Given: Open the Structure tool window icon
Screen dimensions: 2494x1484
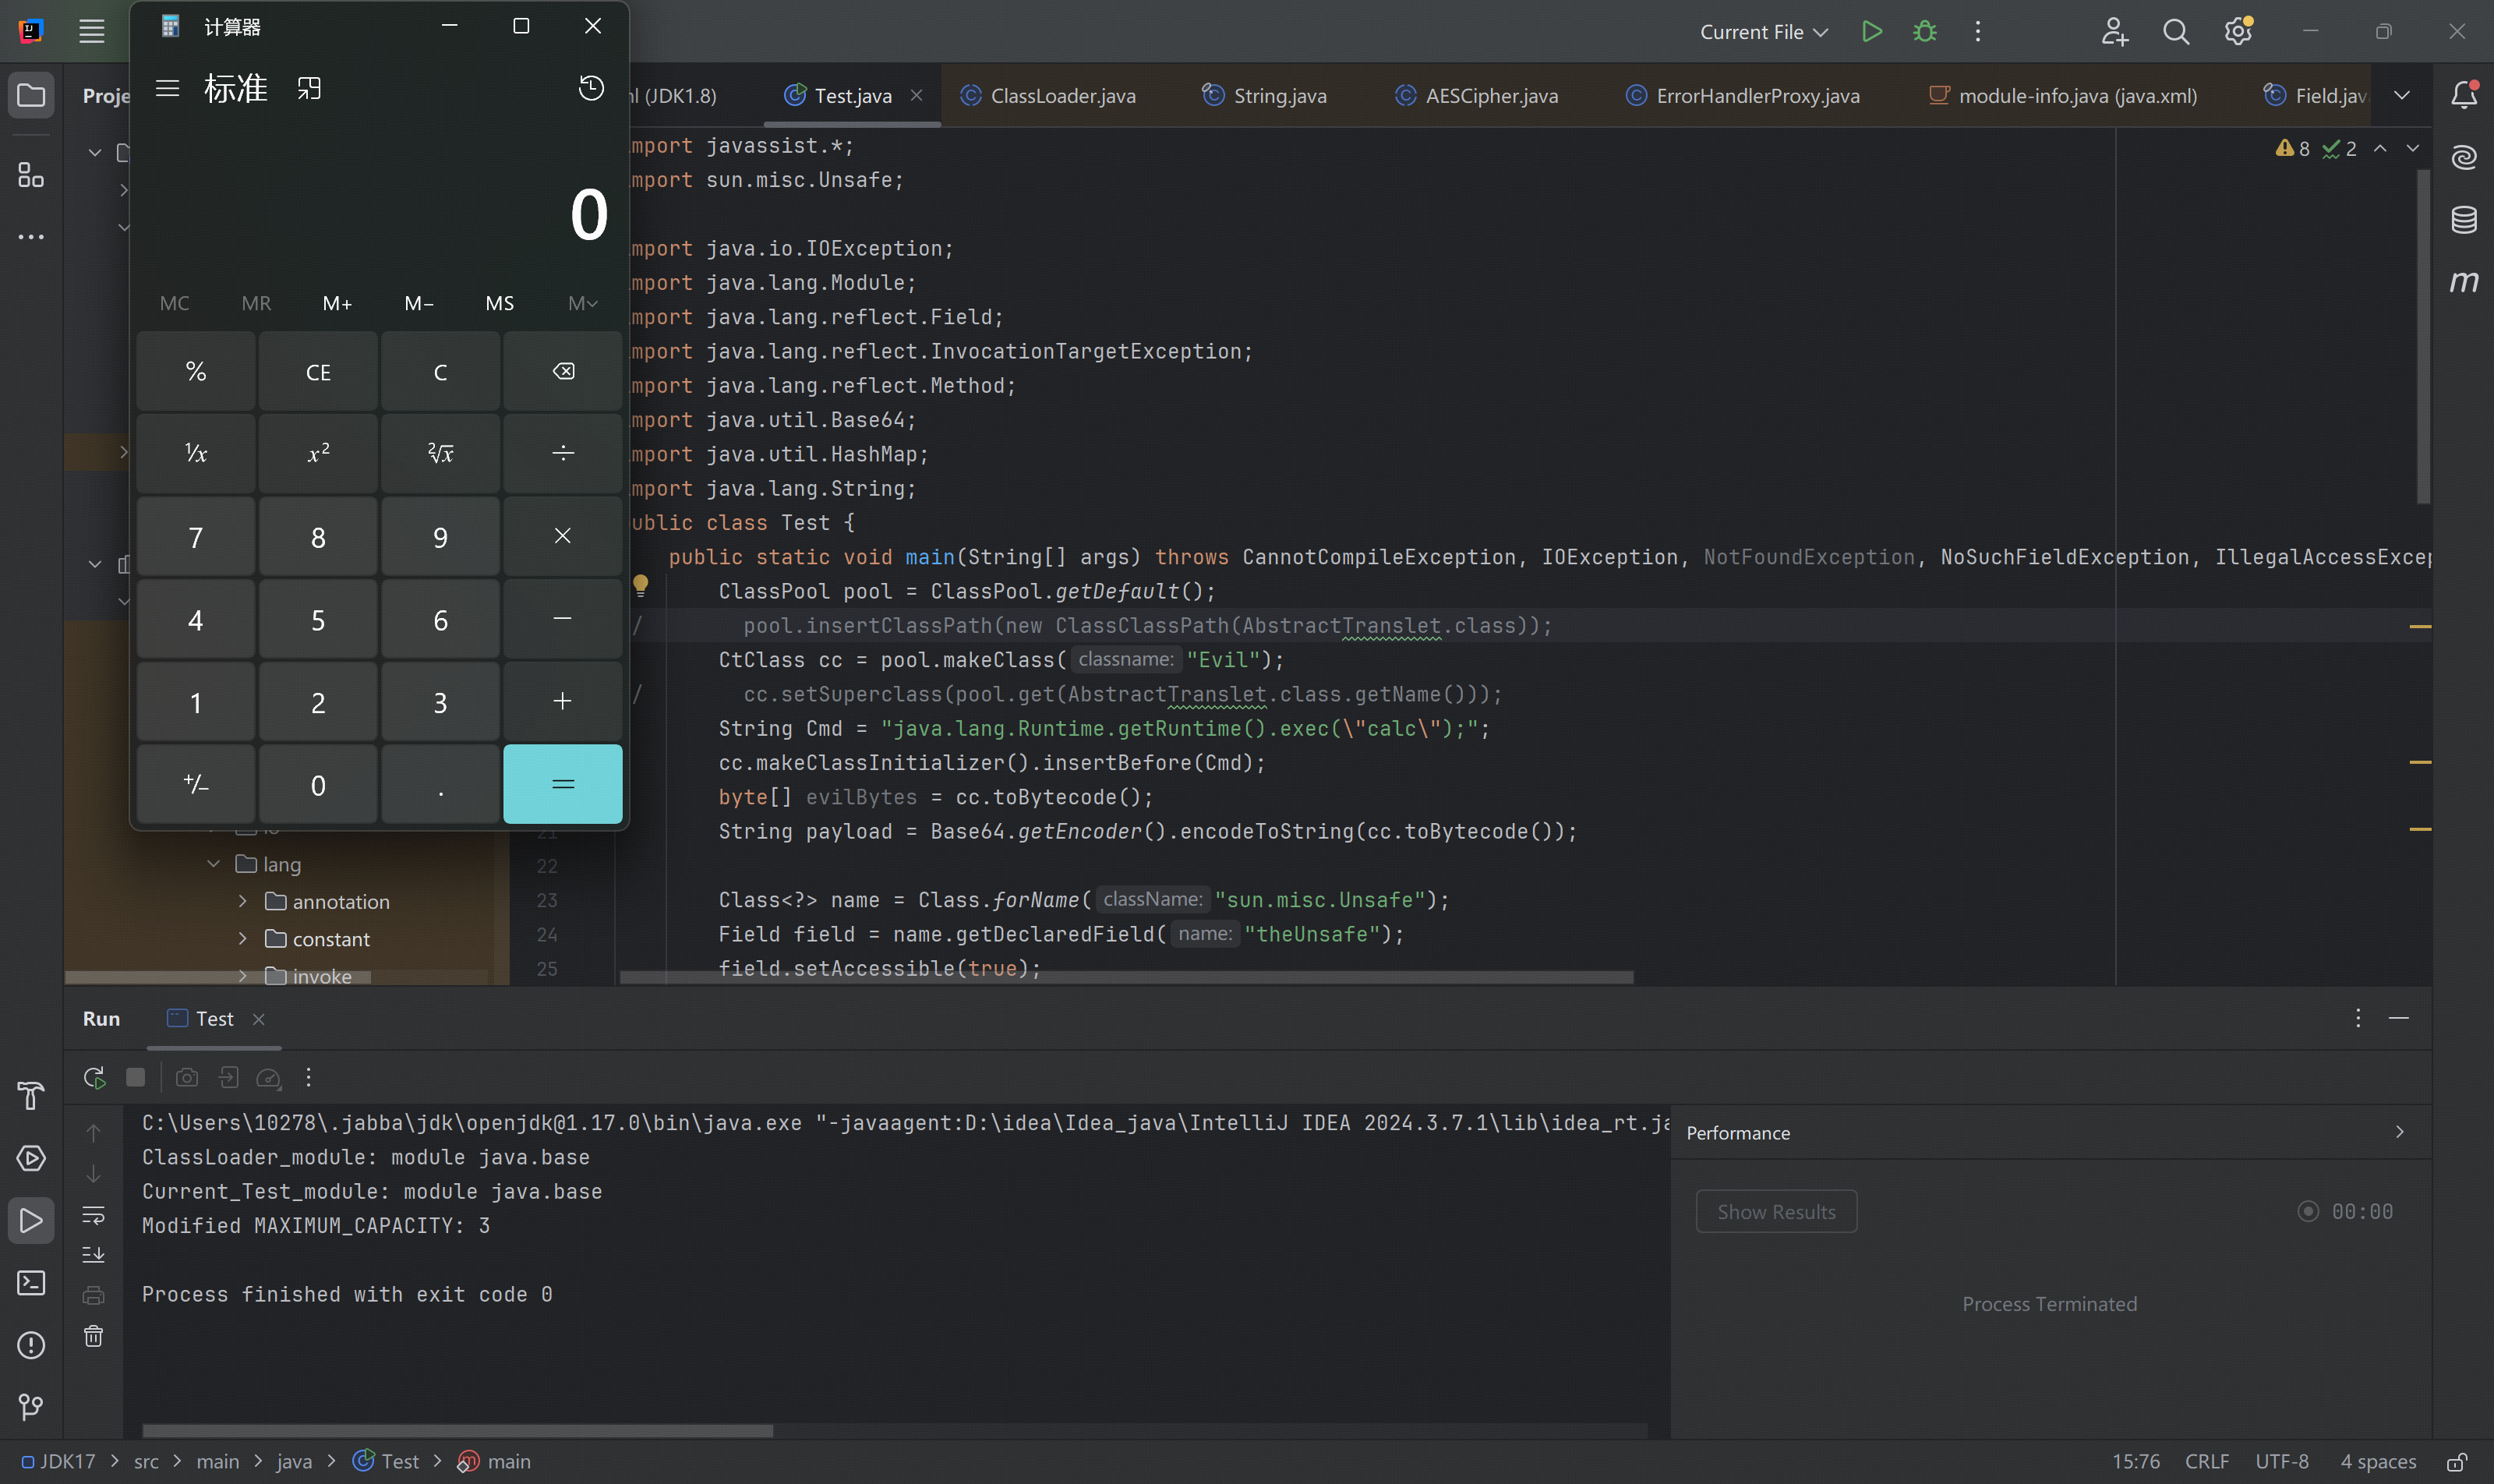Looking at the screenshot, I should (31, 175).
